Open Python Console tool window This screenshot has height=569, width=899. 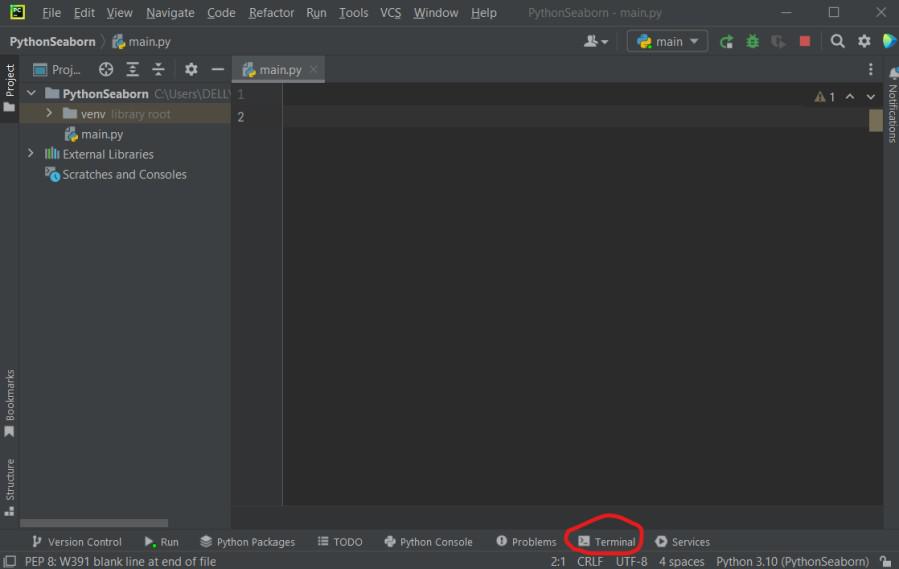429,541
